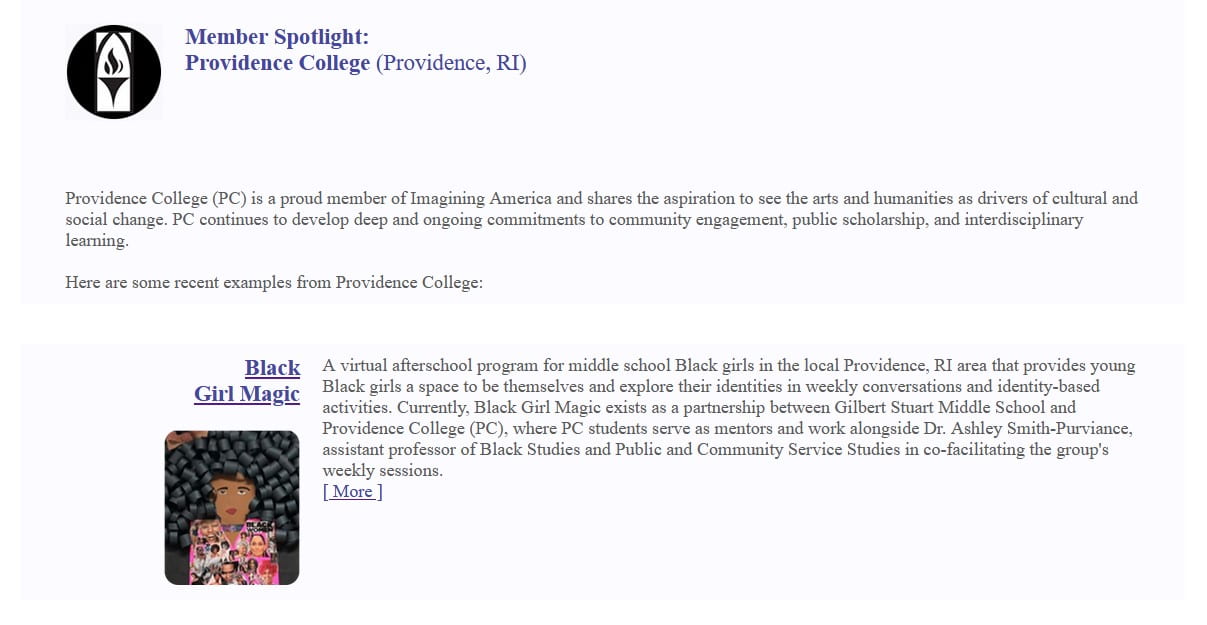This screenshot has height=625, width=1207.
Task: Follow the [ More ] link
Action: [x=352, y=491]
